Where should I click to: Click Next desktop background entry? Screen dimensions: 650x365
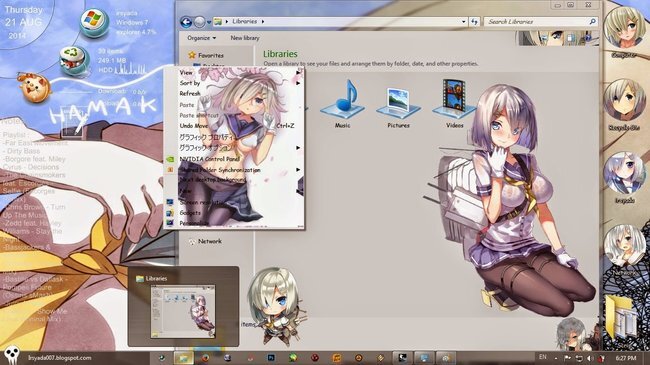(213, 180)
